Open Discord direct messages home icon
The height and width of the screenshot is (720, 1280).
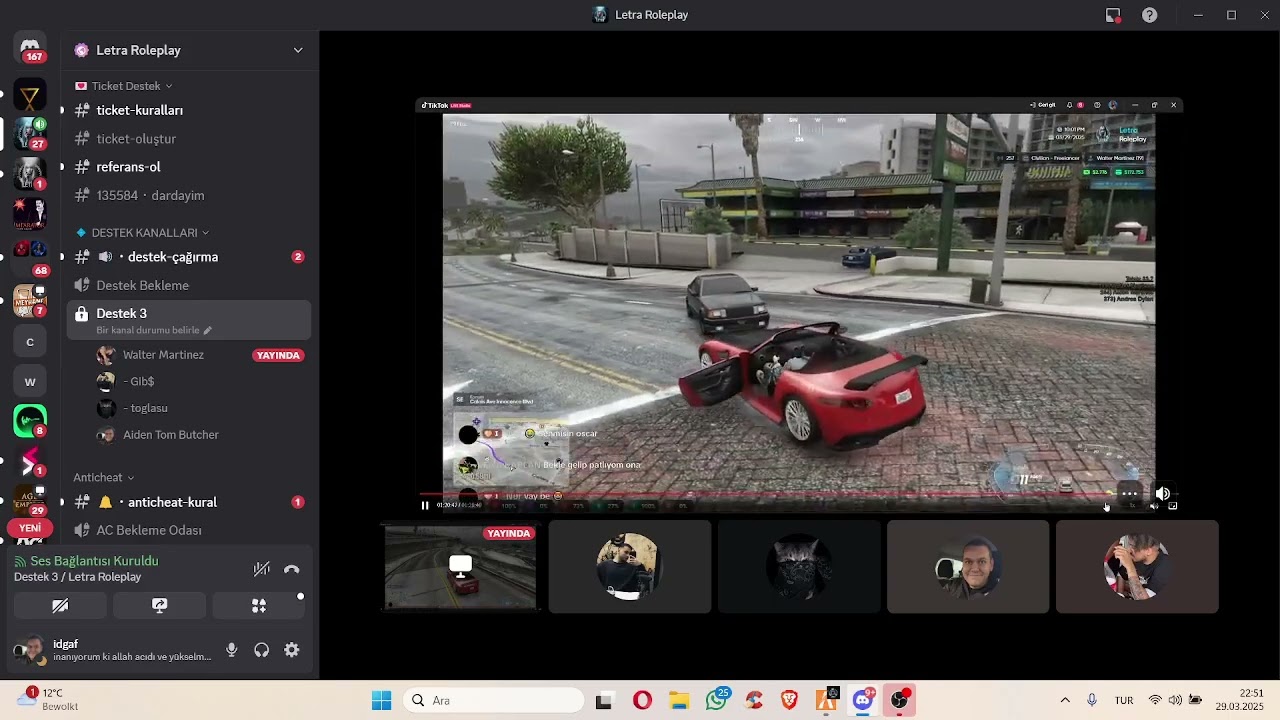[x=30, y=48]
